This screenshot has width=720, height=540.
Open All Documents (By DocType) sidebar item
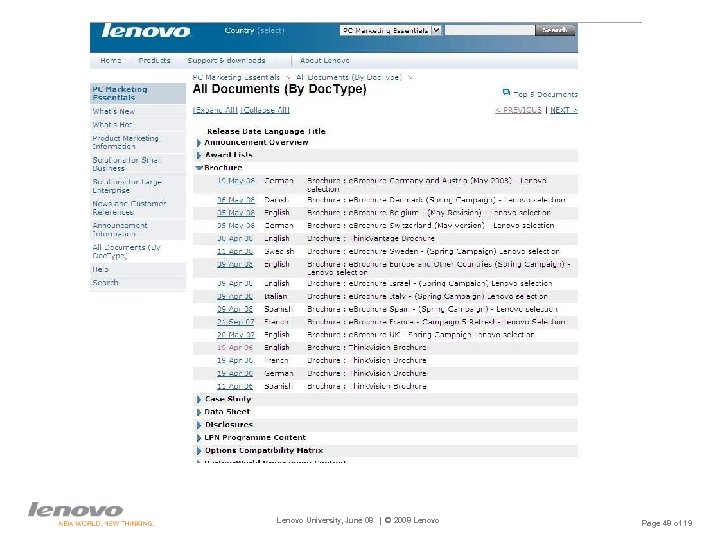click(x=126, y=251)
